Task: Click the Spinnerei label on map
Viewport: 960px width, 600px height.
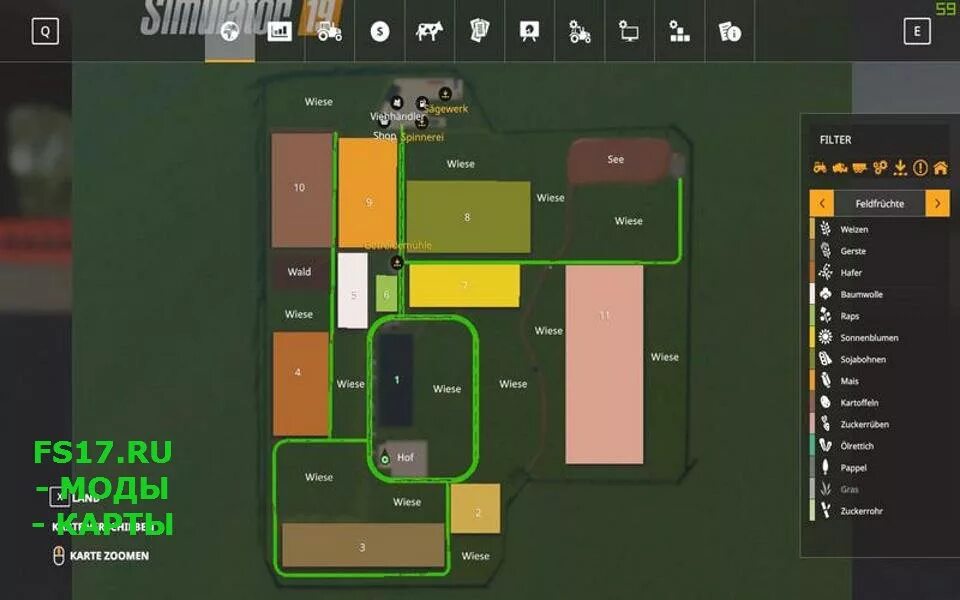Action: (x=422, y=137)
